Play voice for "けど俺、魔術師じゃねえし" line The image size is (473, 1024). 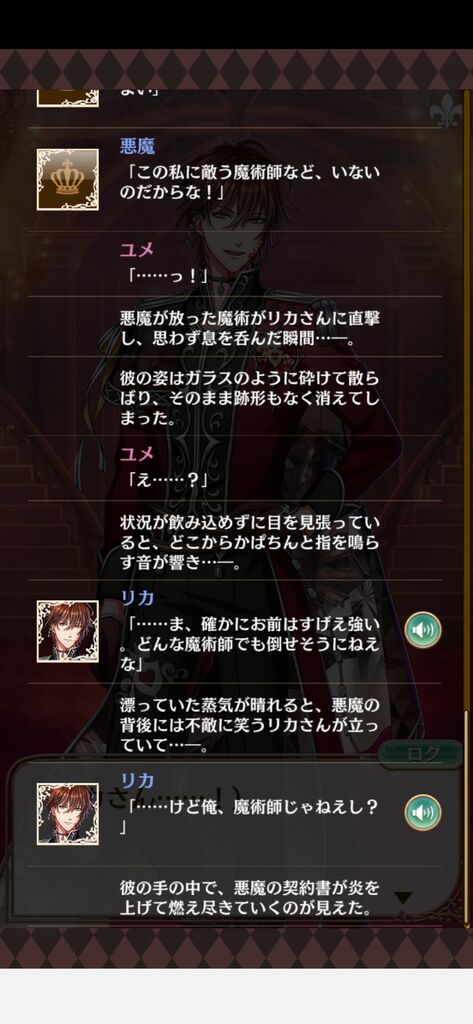423,812
